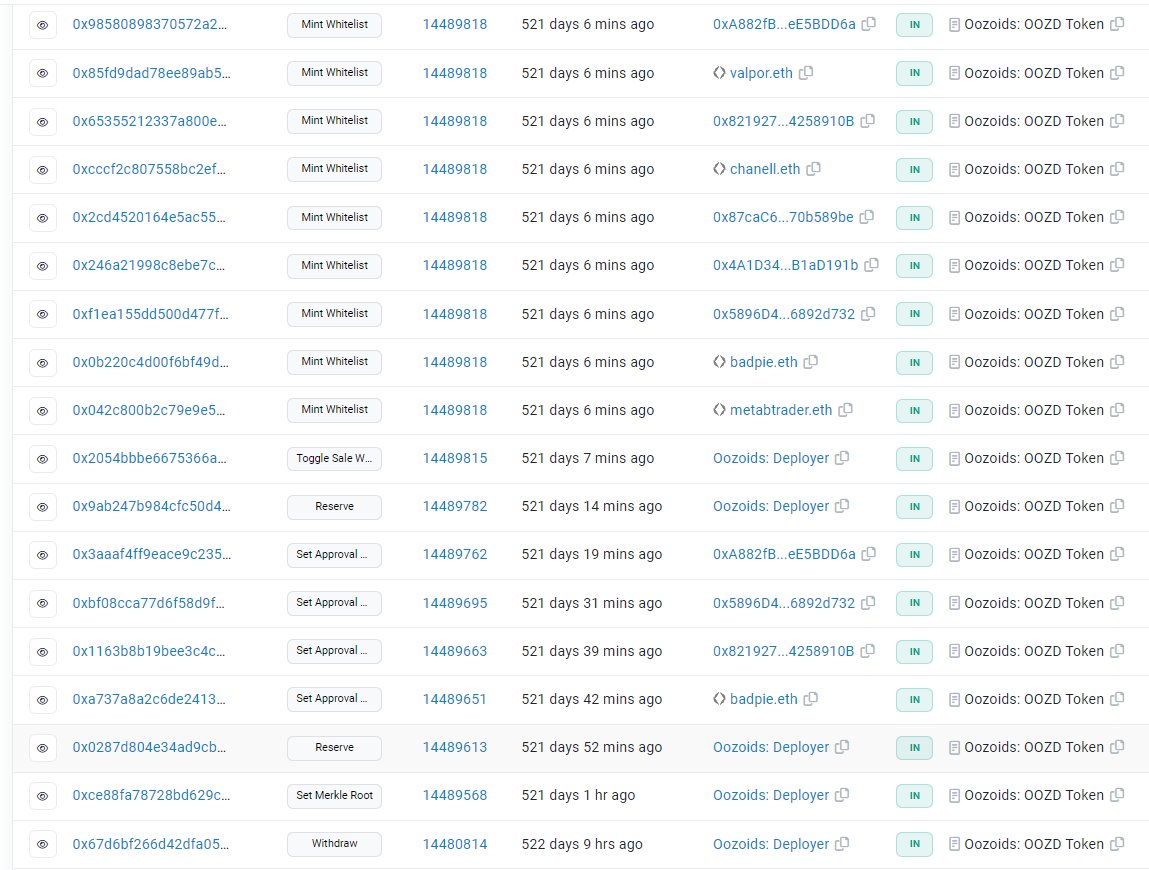This screenshot has width=1149, height=870.
Task: Click Reserve method in block 14489782 row
Action: pos(334,506)
